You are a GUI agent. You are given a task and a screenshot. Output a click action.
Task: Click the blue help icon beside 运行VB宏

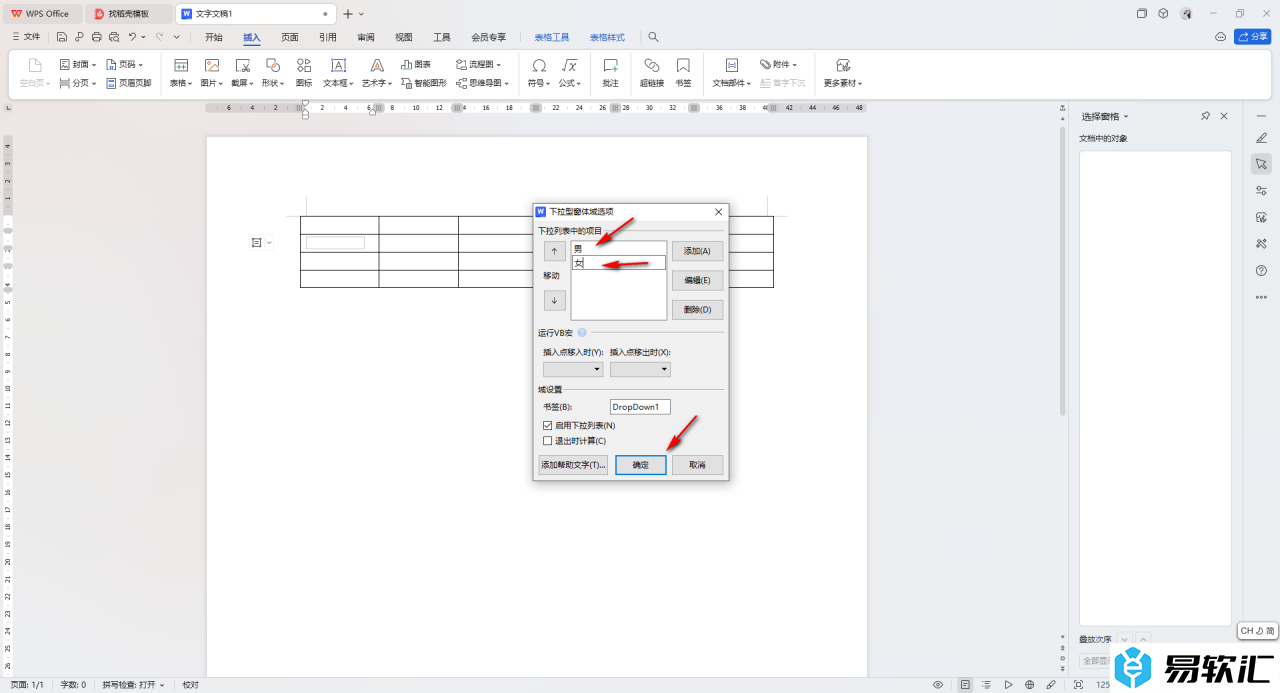582,332
